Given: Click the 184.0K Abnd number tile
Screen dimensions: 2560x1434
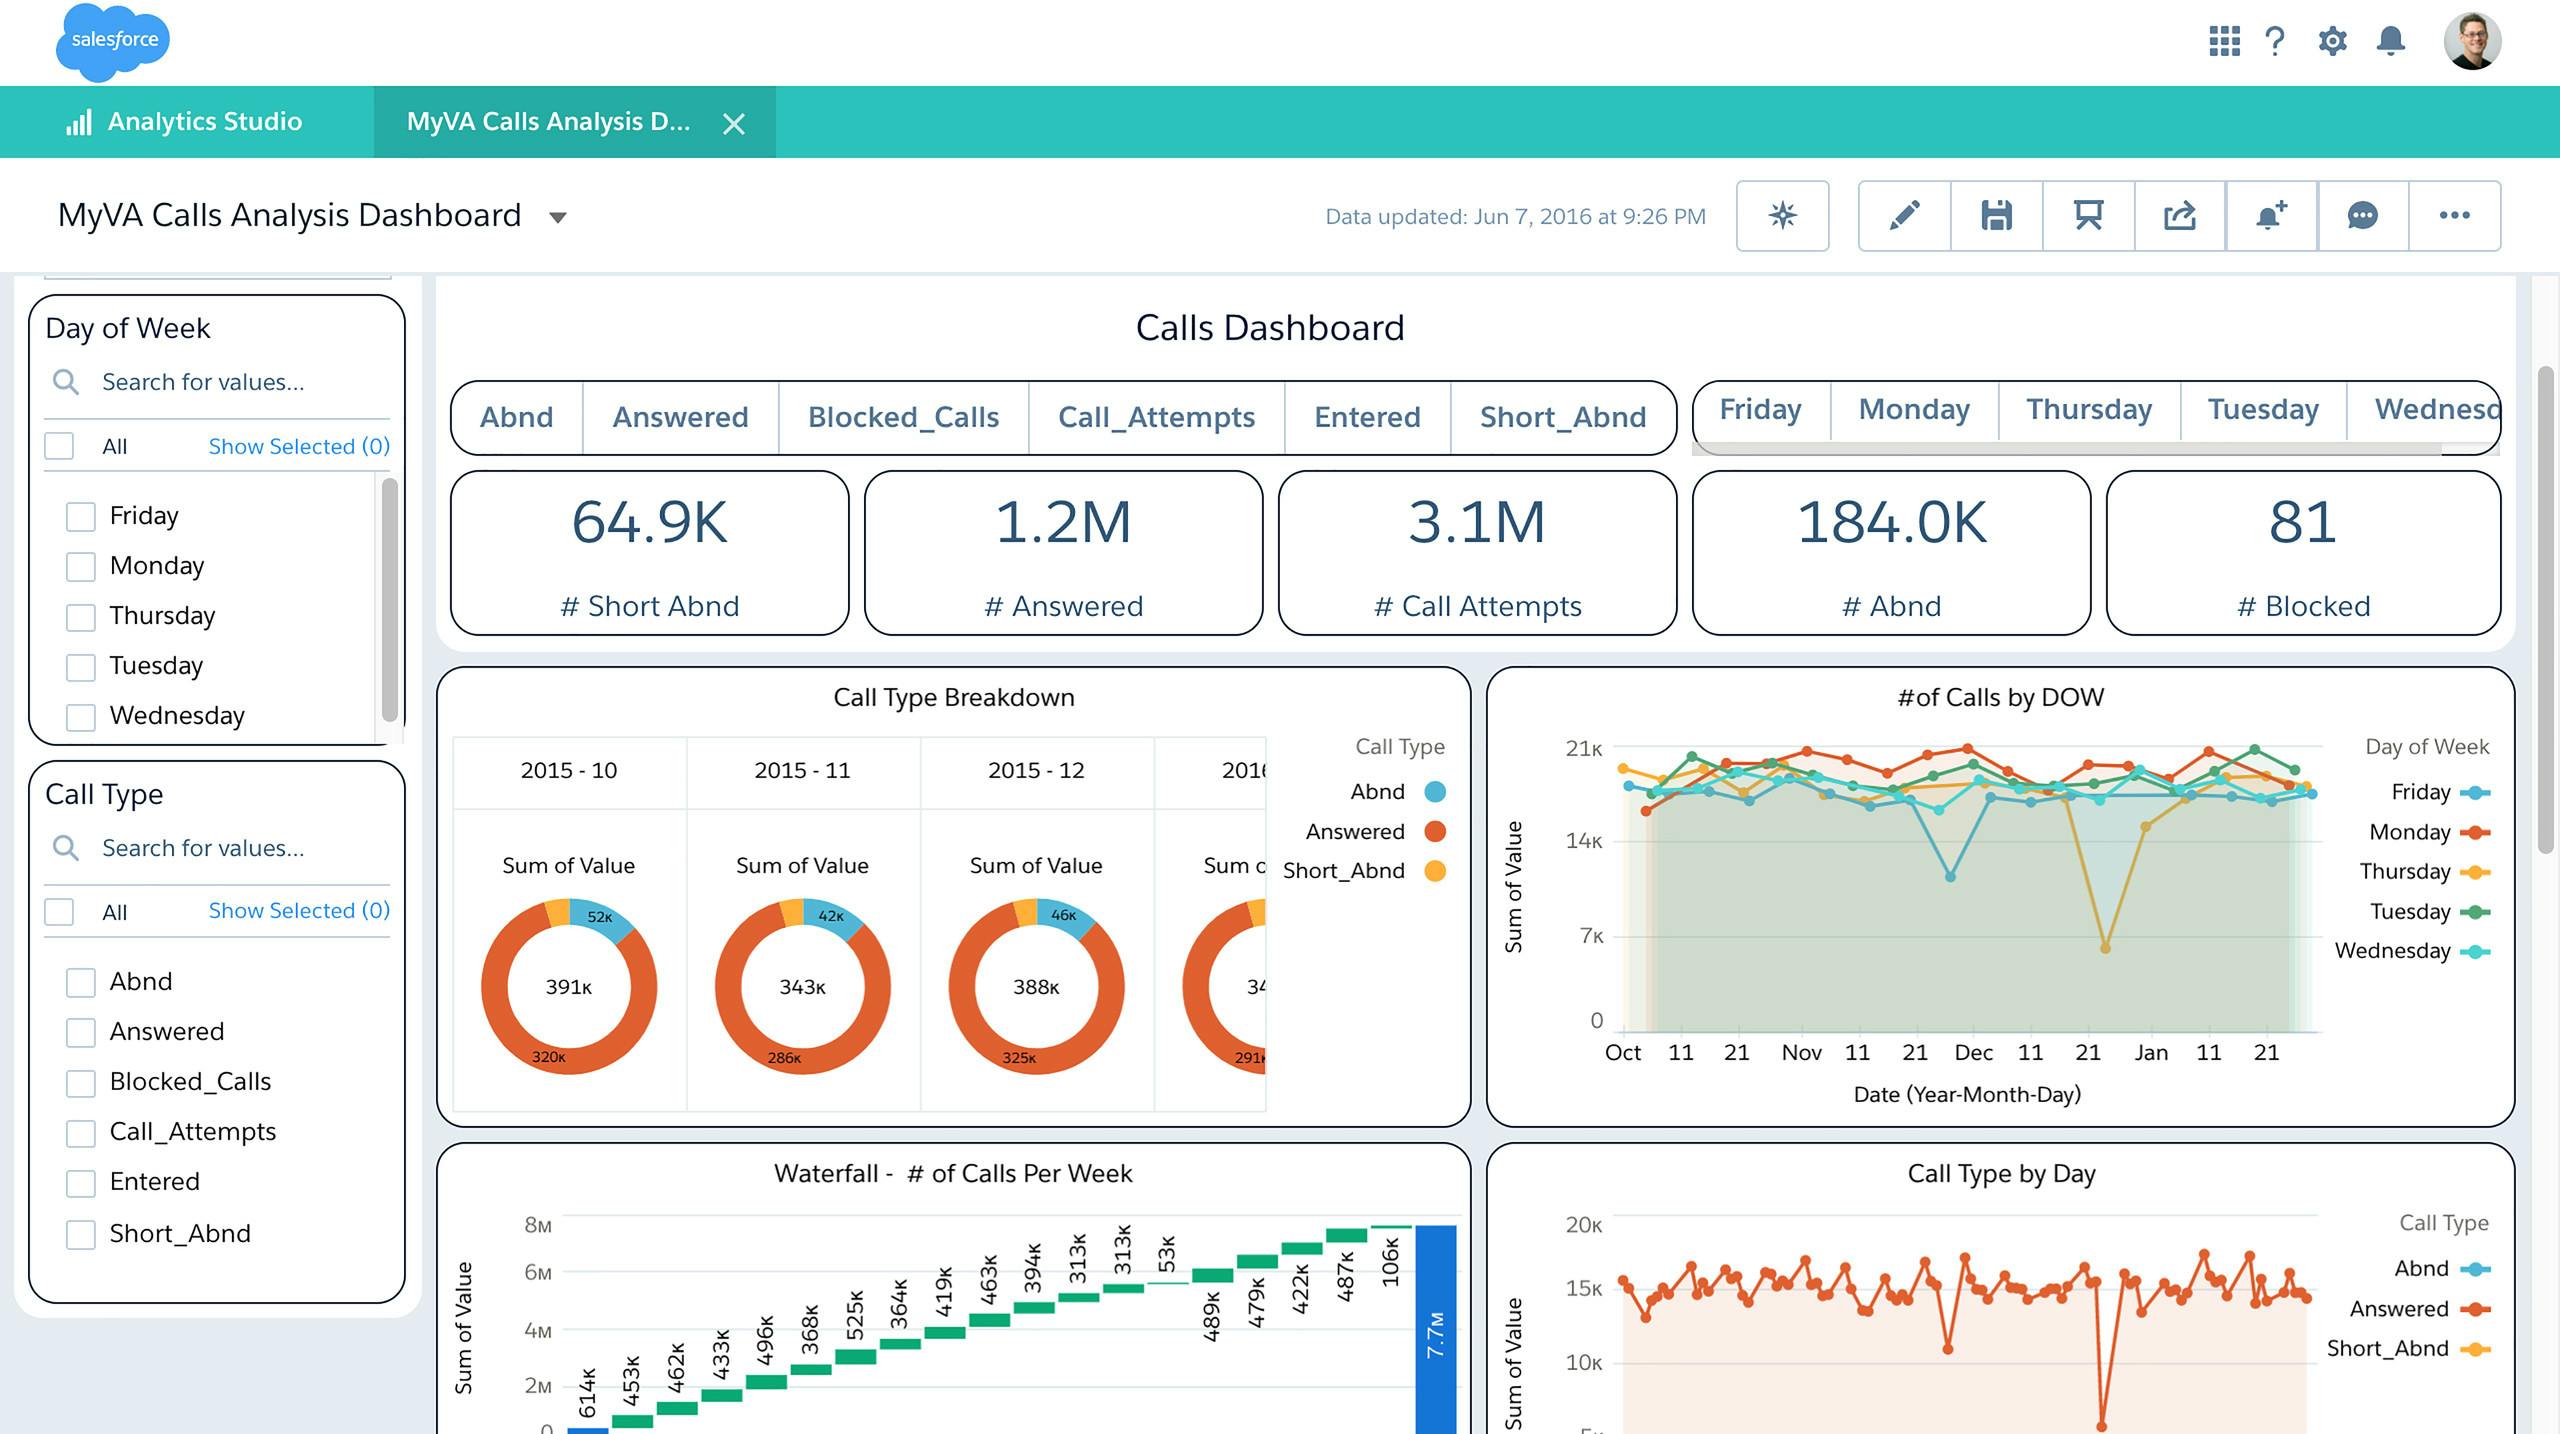Looking at the screenshot, I should click(1892, 553).
